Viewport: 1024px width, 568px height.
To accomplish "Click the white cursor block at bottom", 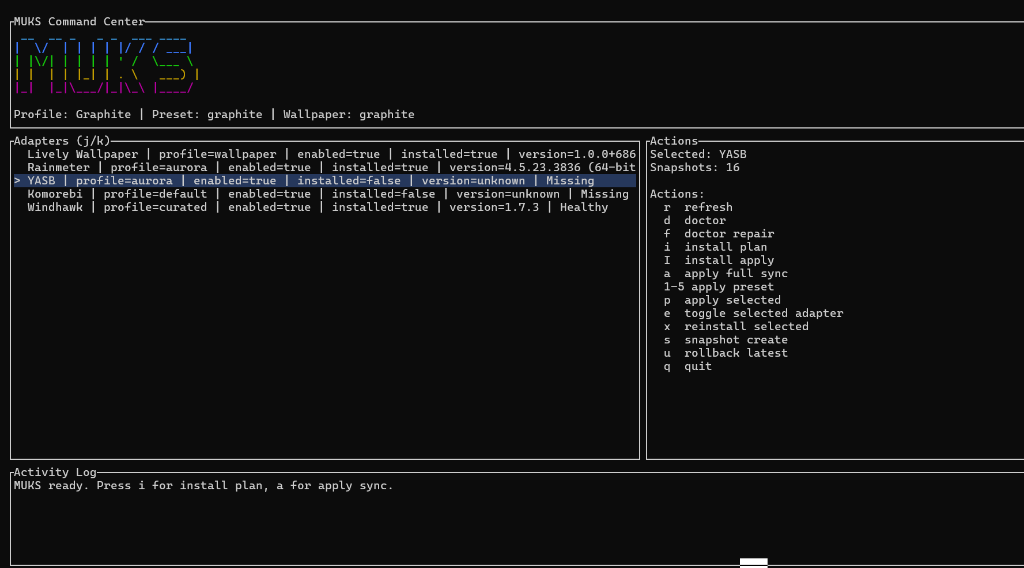I will pos(754,562).
